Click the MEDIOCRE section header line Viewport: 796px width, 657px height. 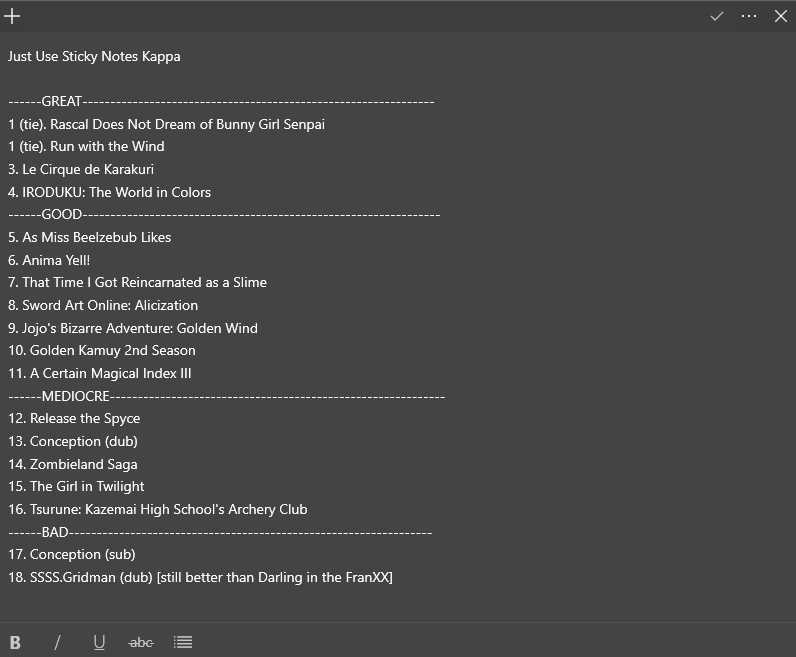(x=226, y=397)
